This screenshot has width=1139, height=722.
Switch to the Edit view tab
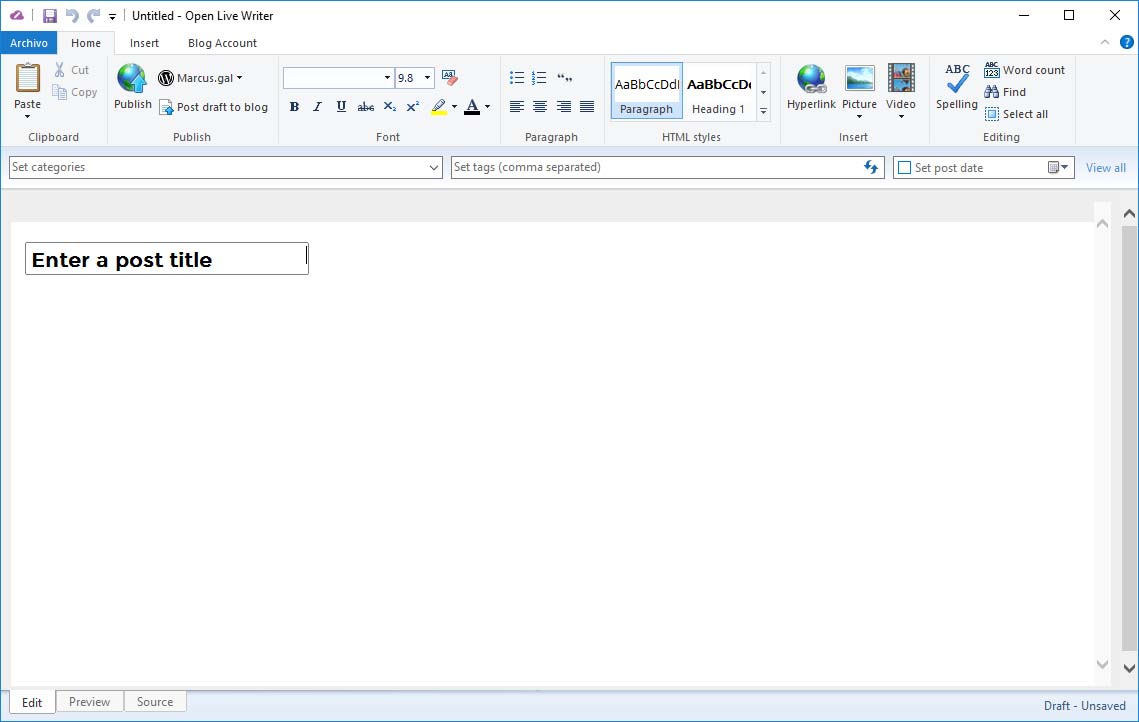click(x=32, y=702)
